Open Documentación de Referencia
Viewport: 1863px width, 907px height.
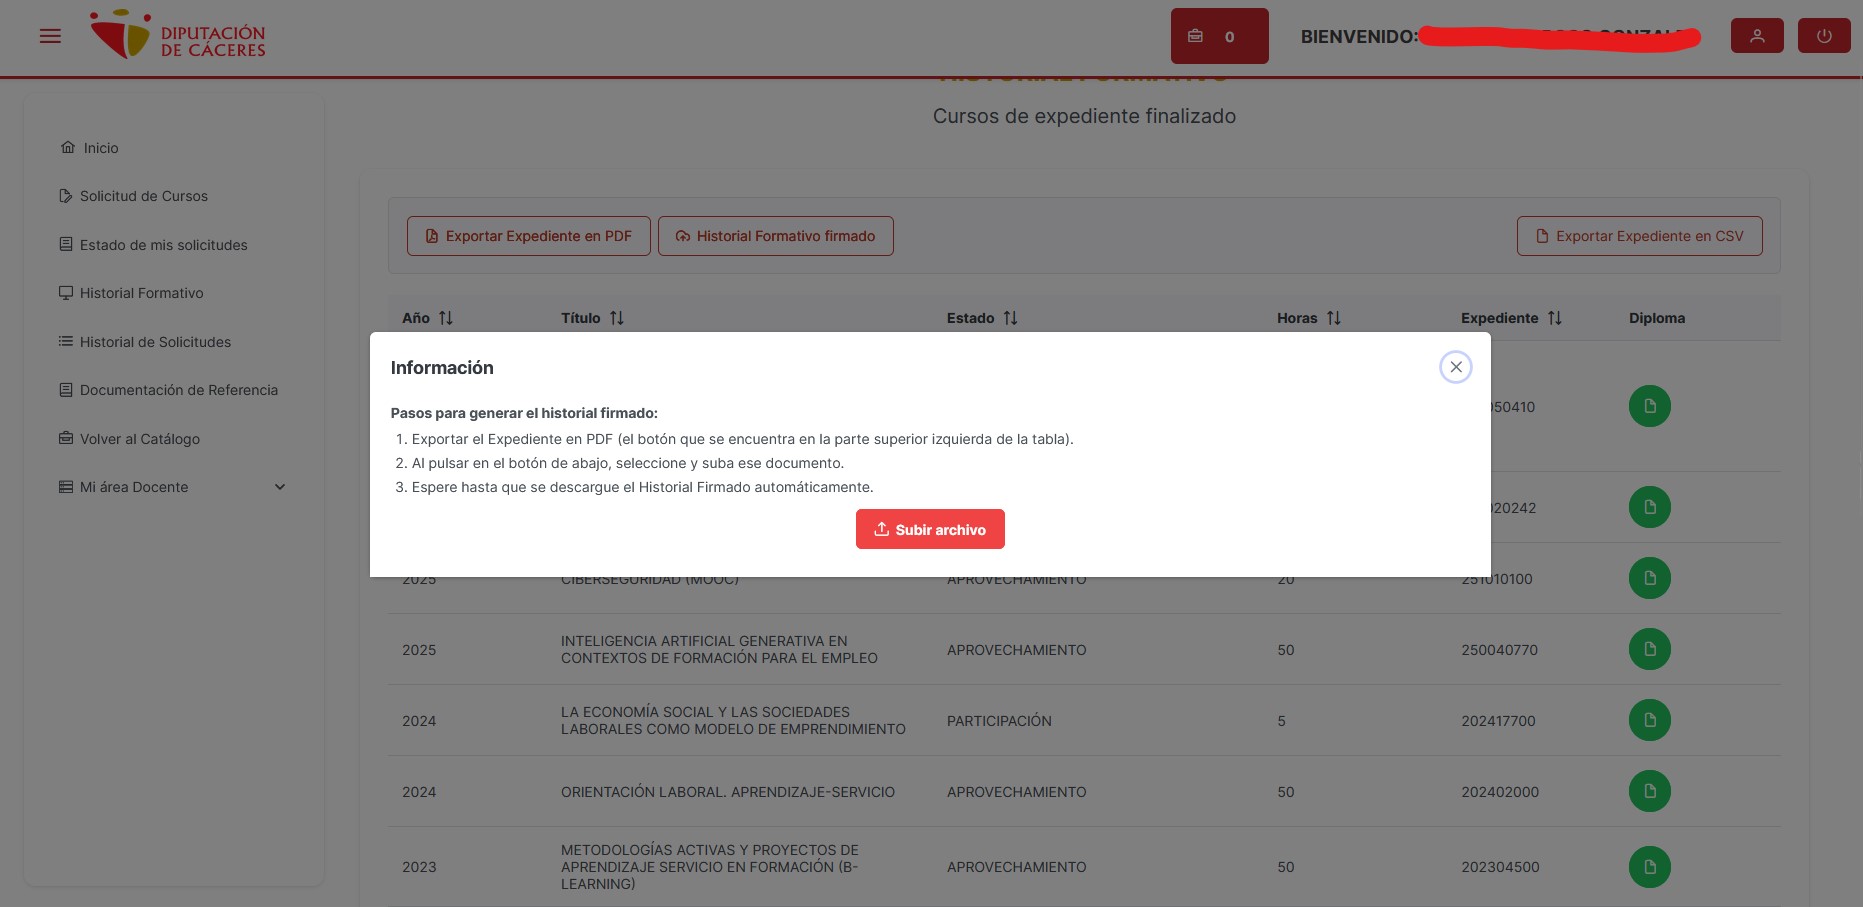[x=178, y=390]
